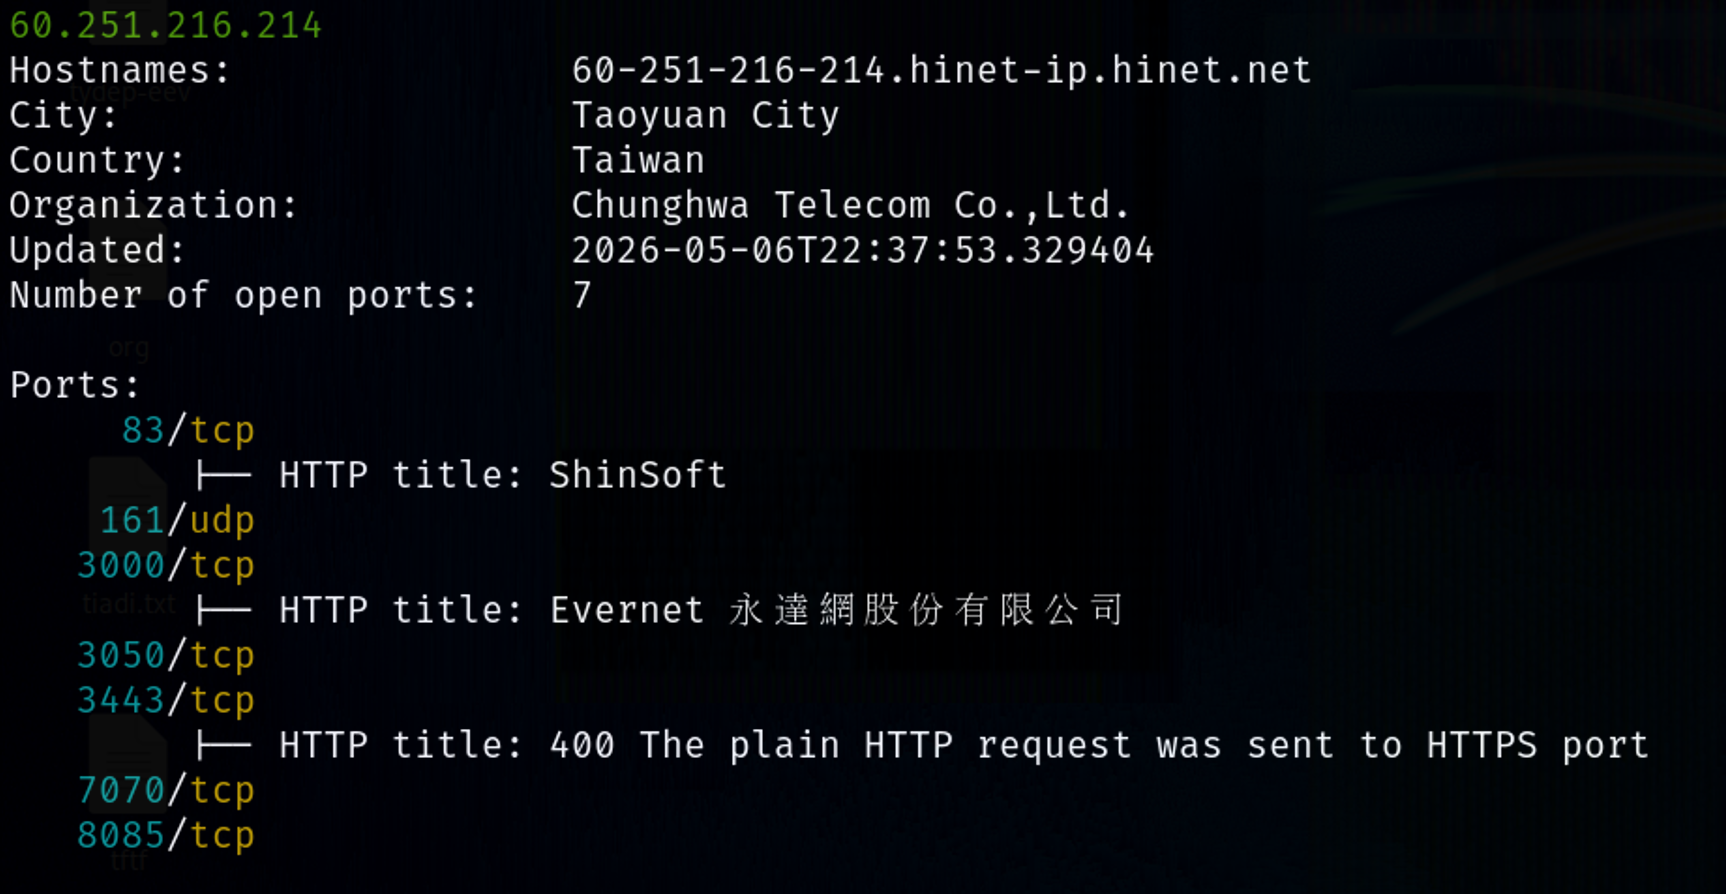Click the open ports count 7
Screen dimensions: 1726x894
[582, 295]
